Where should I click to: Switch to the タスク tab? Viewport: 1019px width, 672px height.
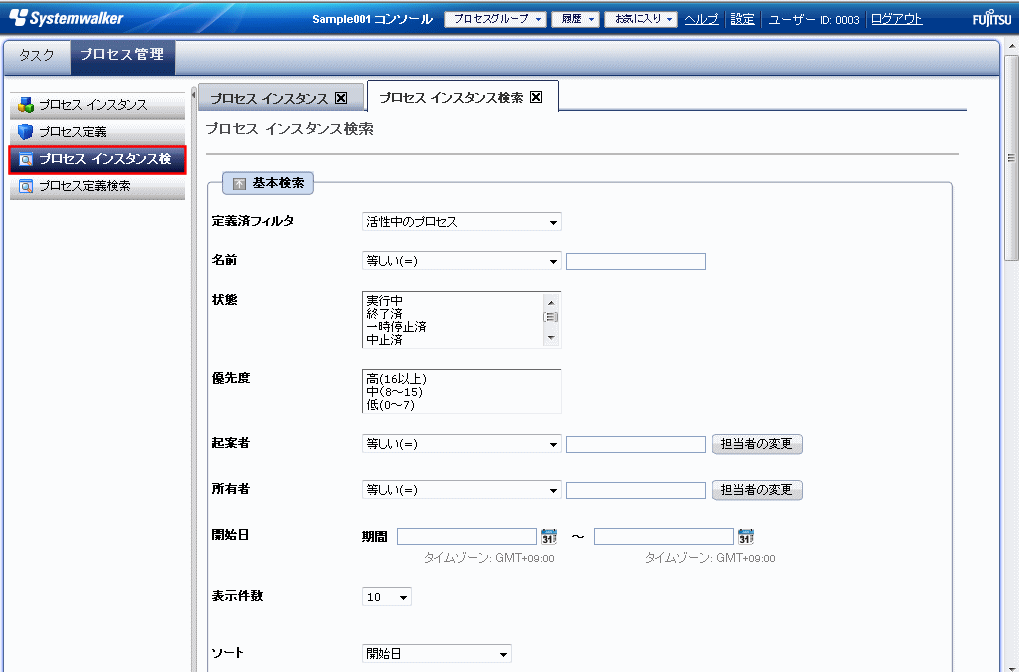[37, 56]
